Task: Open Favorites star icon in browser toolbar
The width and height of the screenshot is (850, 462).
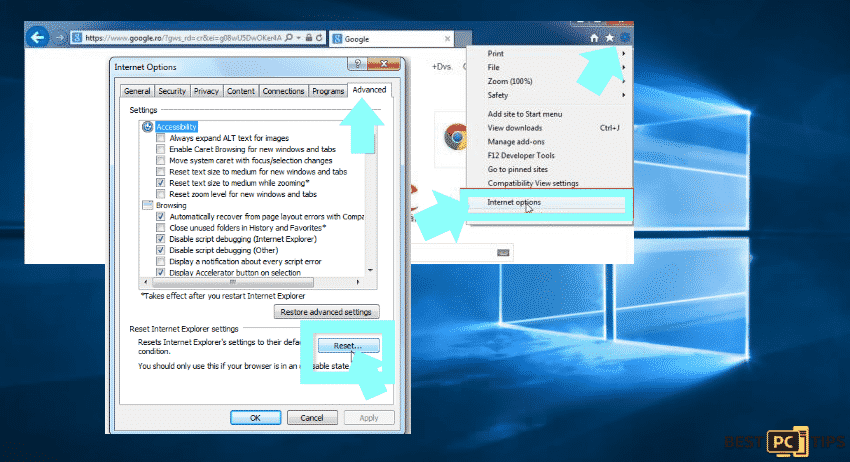Action: click(x=609, y=38)
